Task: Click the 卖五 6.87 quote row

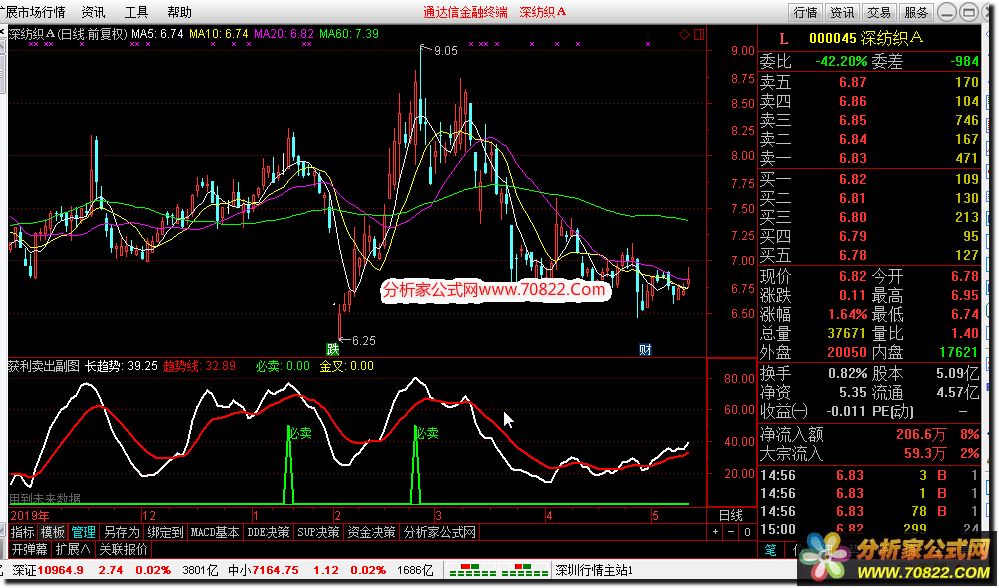Action: pos(869,82)
